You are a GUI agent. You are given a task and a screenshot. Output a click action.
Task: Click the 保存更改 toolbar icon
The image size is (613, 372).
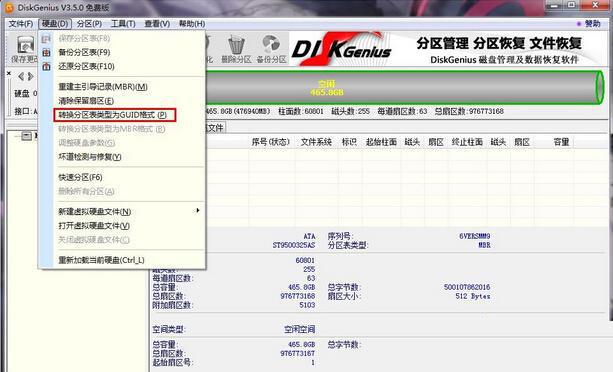click(x=25, y=45)
